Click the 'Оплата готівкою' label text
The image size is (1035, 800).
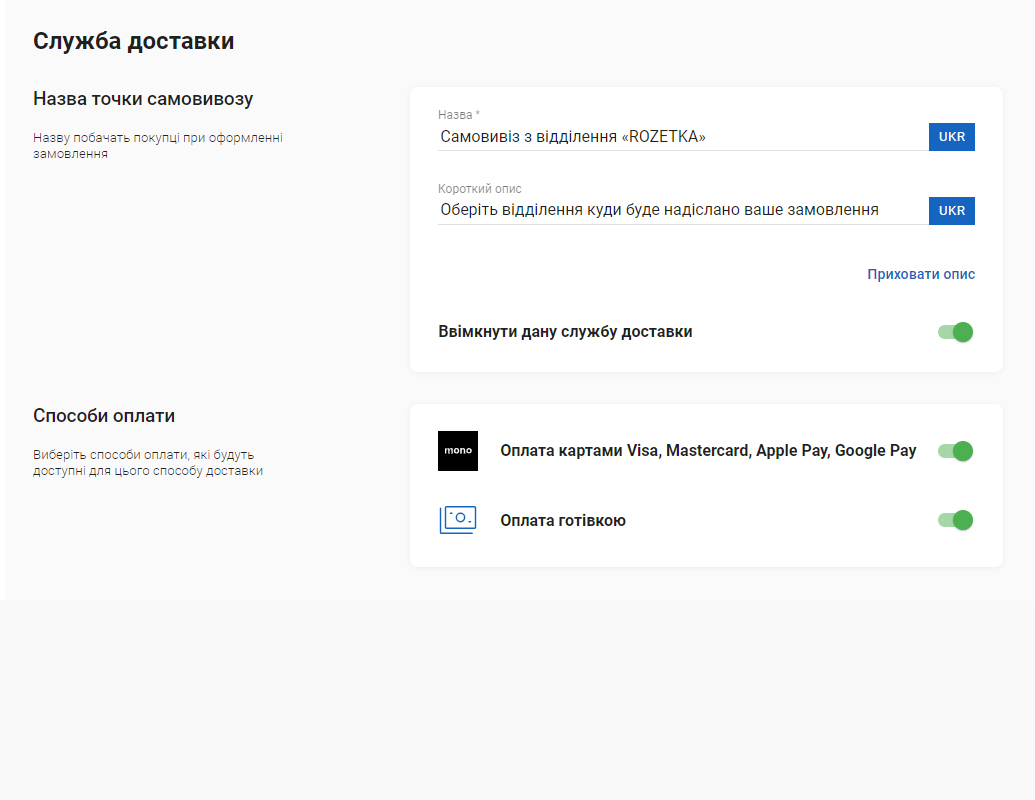(563, 520)
